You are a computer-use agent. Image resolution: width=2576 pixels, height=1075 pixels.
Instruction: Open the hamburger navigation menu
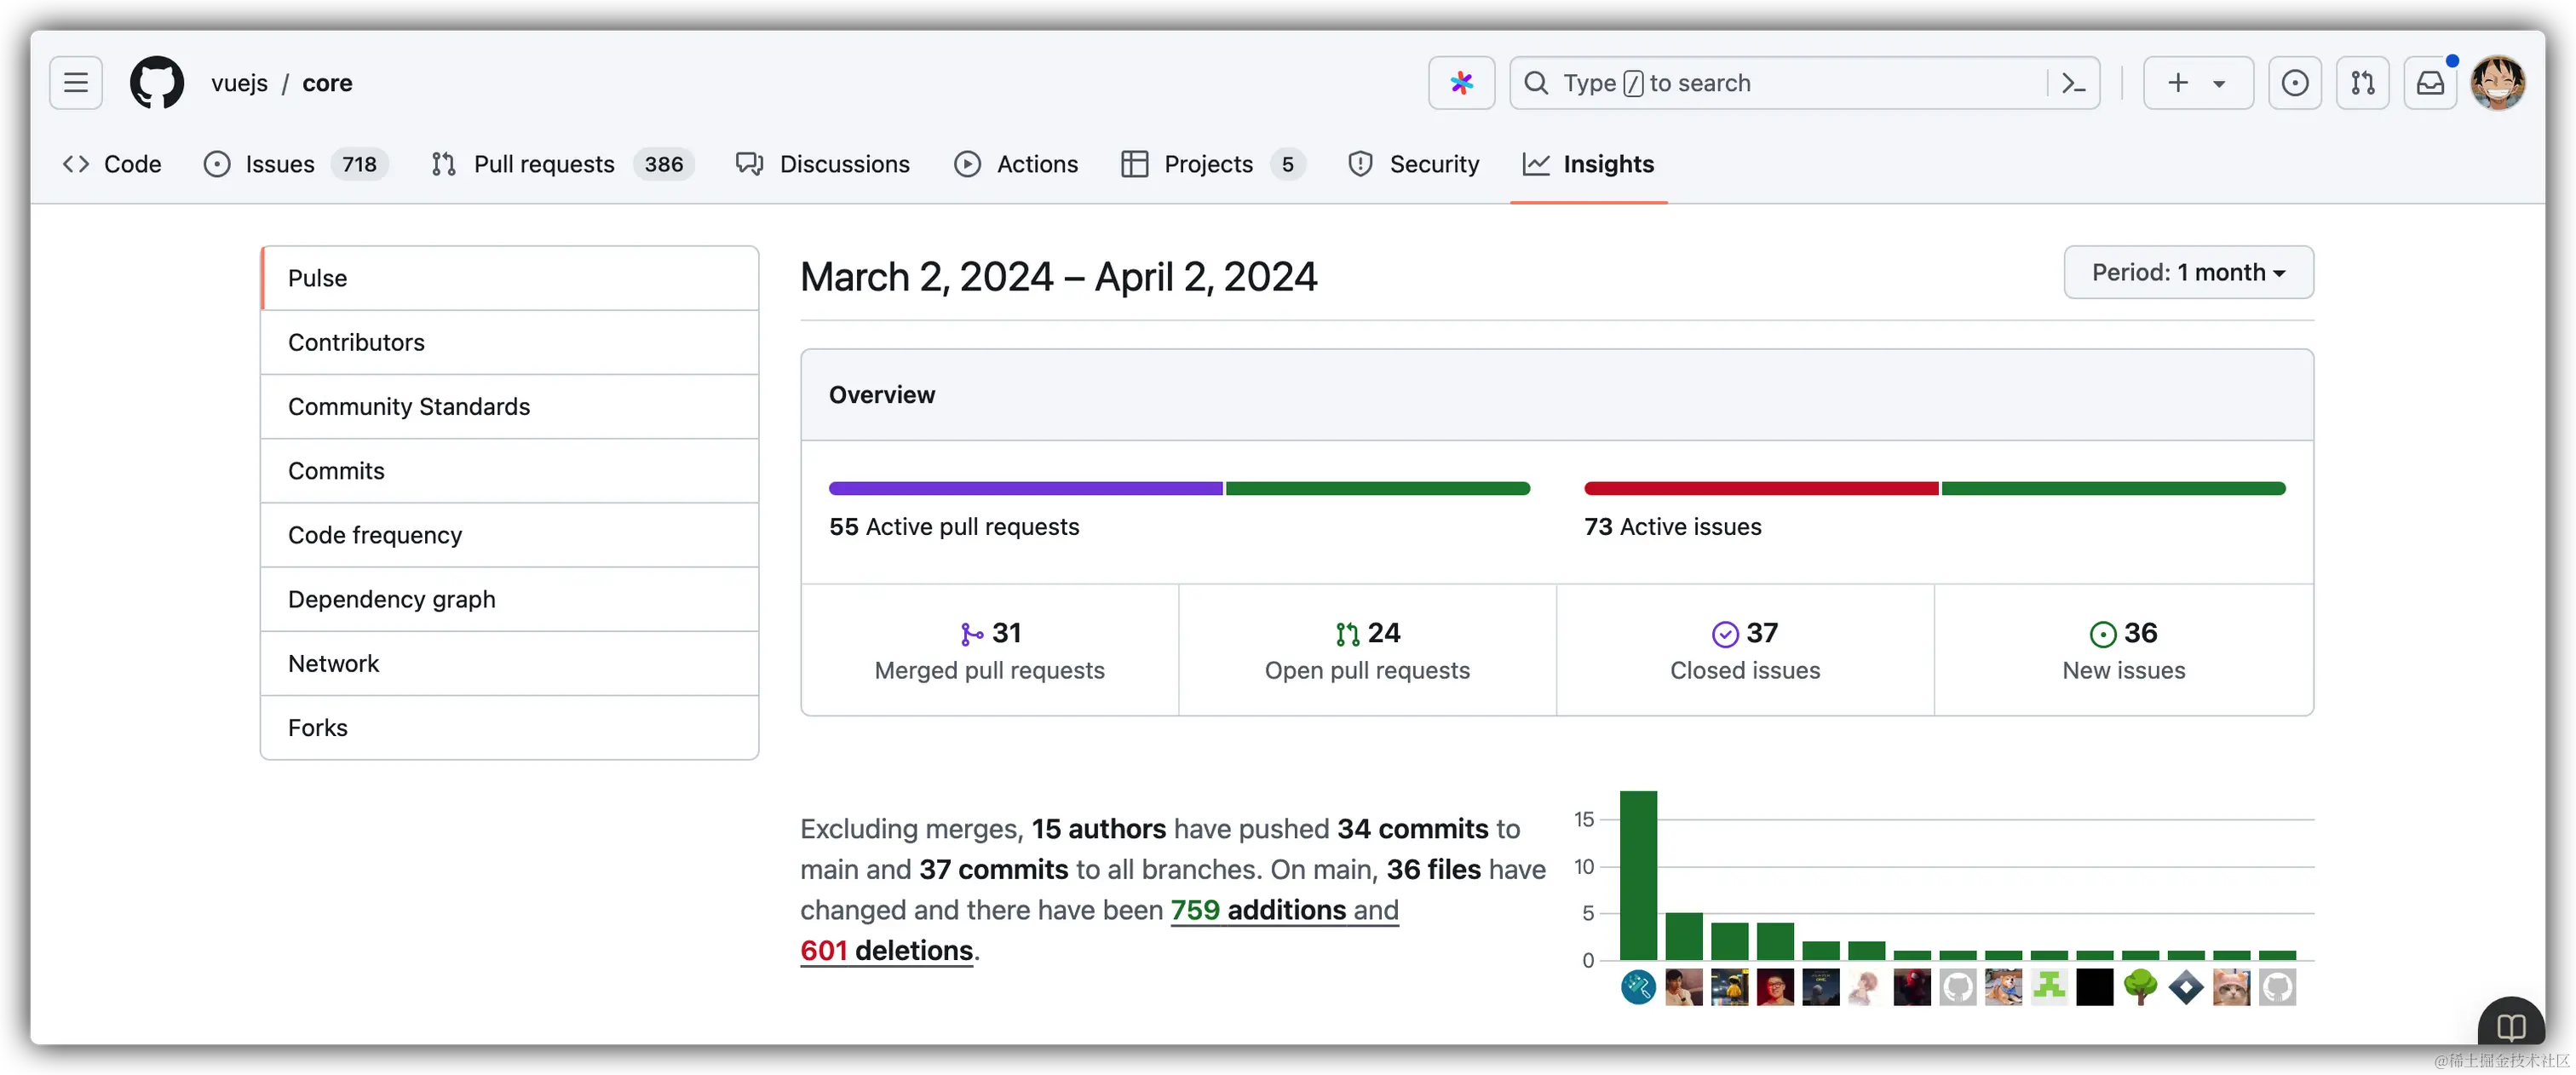[x=76, y=83]
